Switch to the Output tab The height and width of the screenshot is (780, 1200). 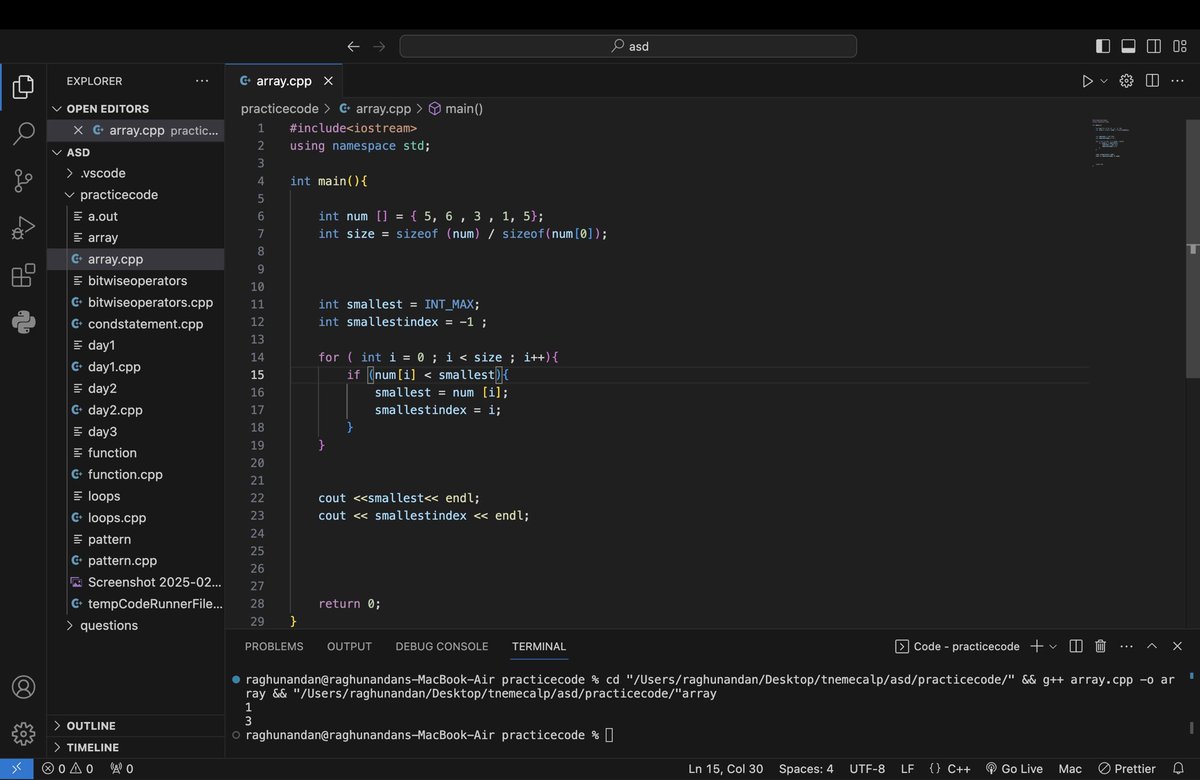[349, 647]
